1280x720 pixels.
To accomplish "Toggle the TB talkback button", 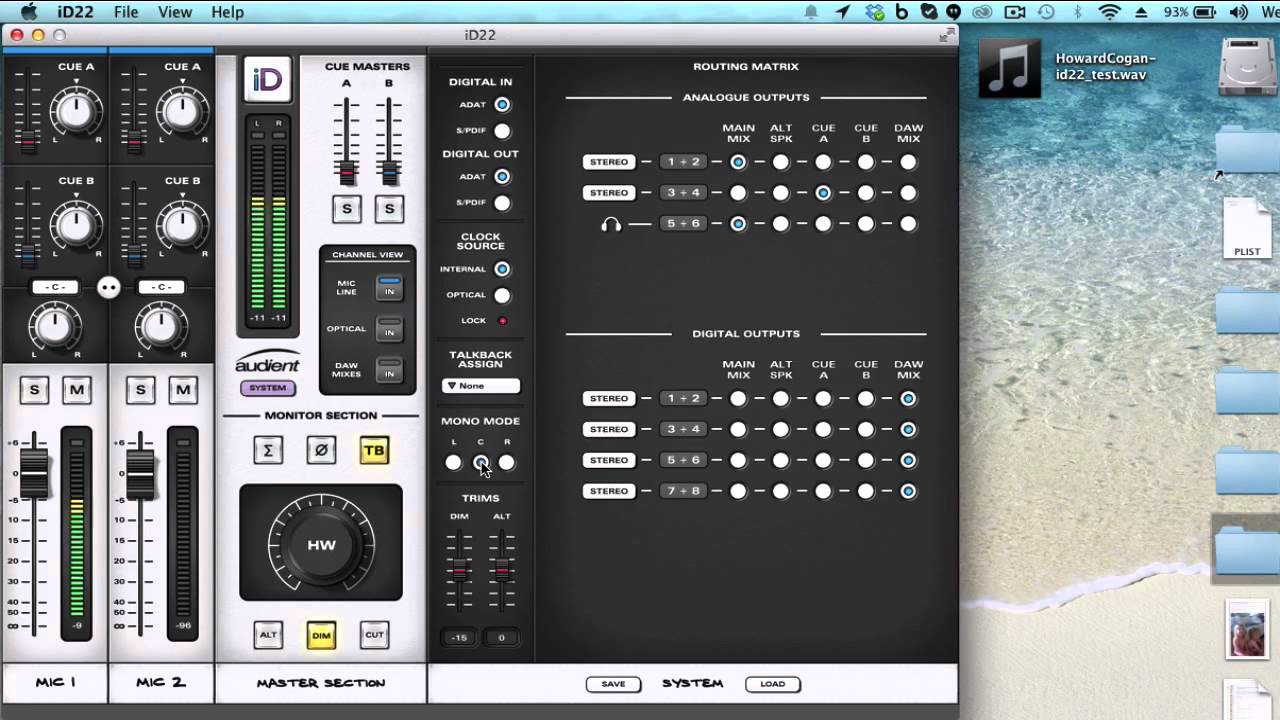I will (374, 451).
